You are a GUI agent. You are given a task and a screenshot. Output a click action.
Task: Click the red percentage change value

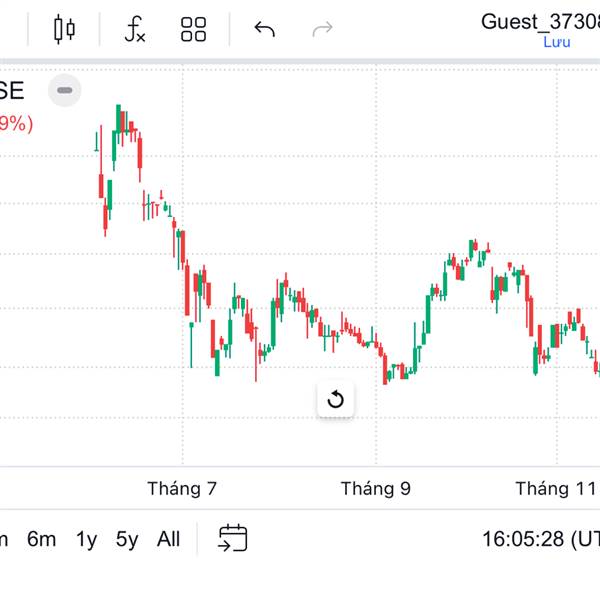[x=16, y=124]
